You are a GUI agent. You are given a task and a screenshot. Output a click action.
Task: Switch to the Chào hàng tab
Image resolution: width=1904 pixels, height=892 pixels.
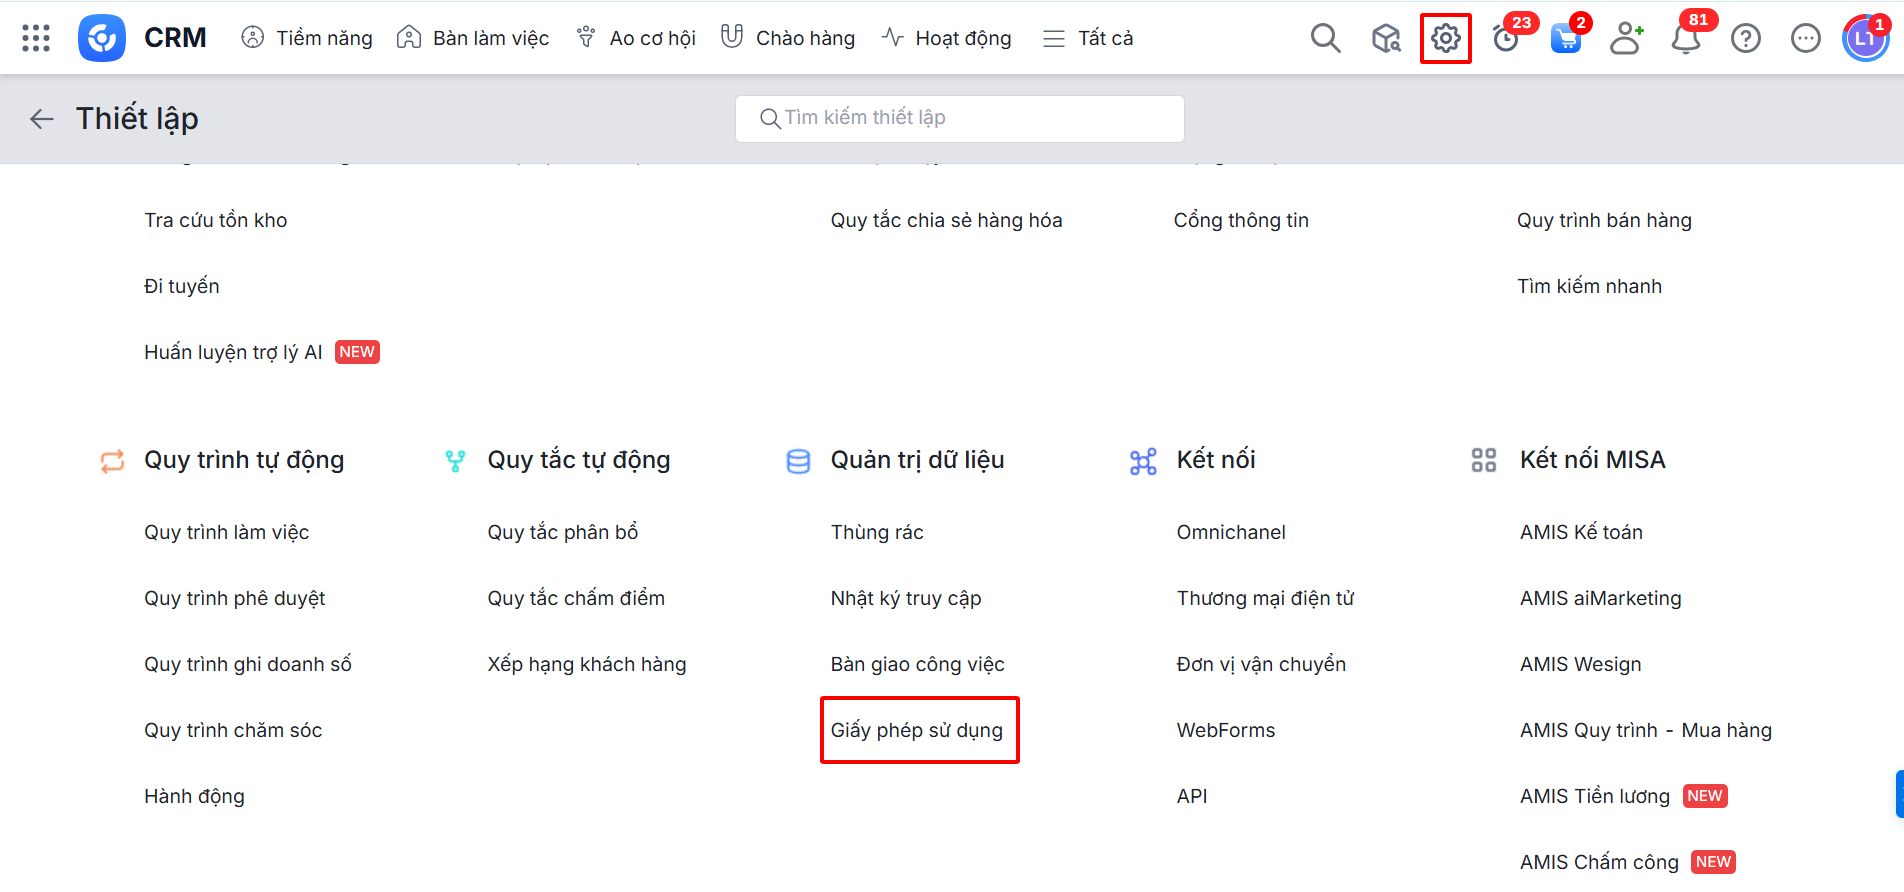pos(788,38)
